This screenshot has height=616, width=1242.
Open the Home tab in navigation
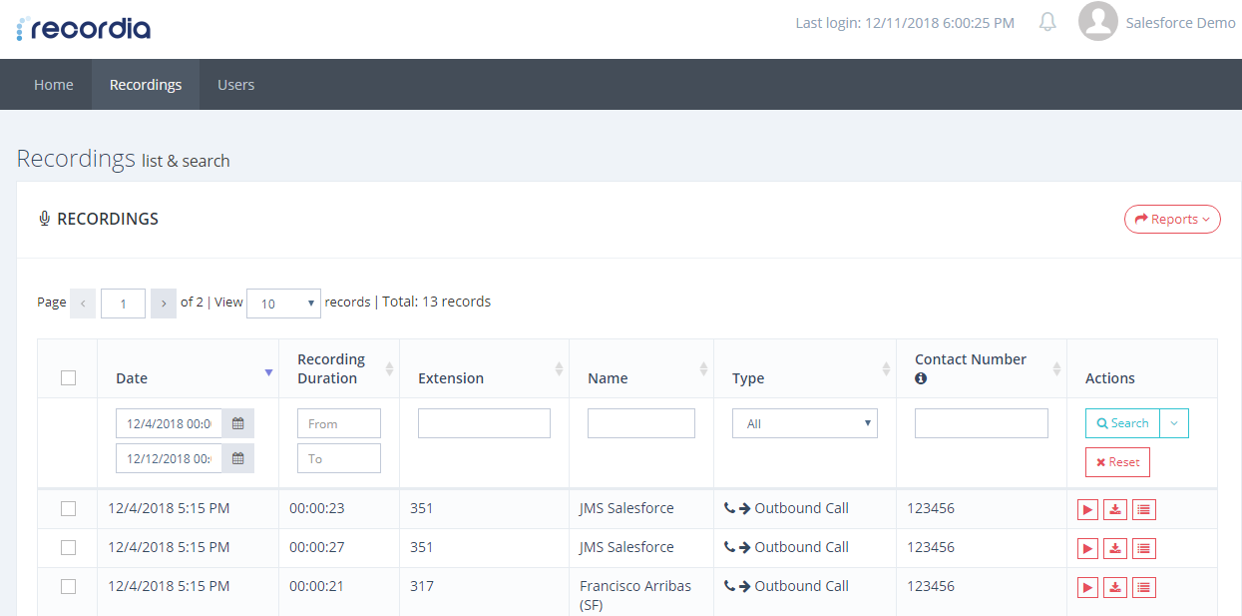(54, 85)
